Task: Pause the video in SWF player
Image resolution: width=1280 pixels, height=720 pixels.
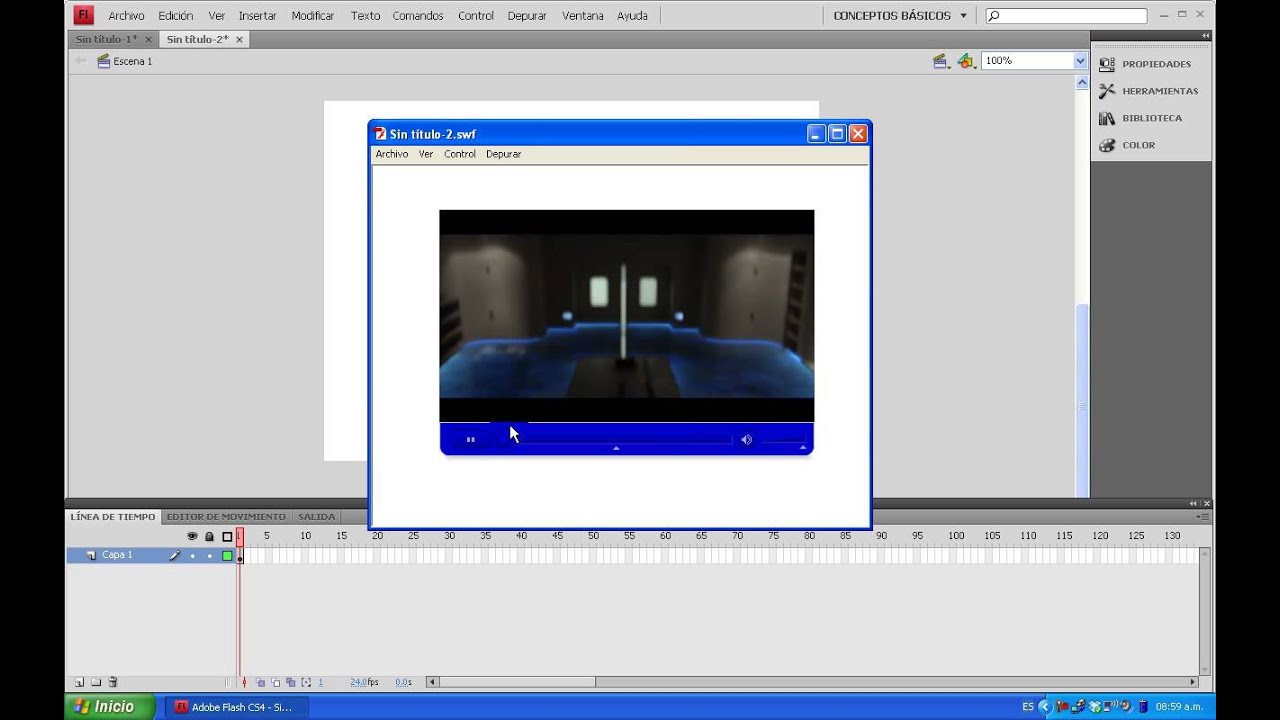Action: 470,439
